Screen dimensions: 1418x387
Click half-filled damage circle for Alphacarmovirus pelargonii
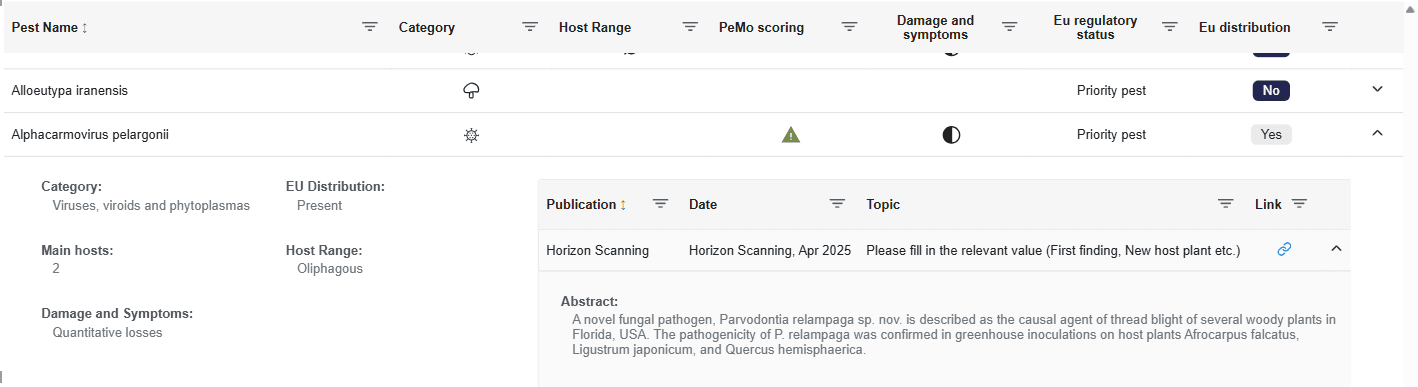click(951, 135)
